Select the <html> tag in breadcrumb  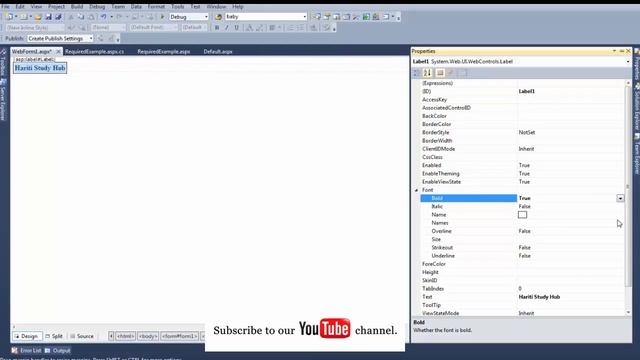125,336
